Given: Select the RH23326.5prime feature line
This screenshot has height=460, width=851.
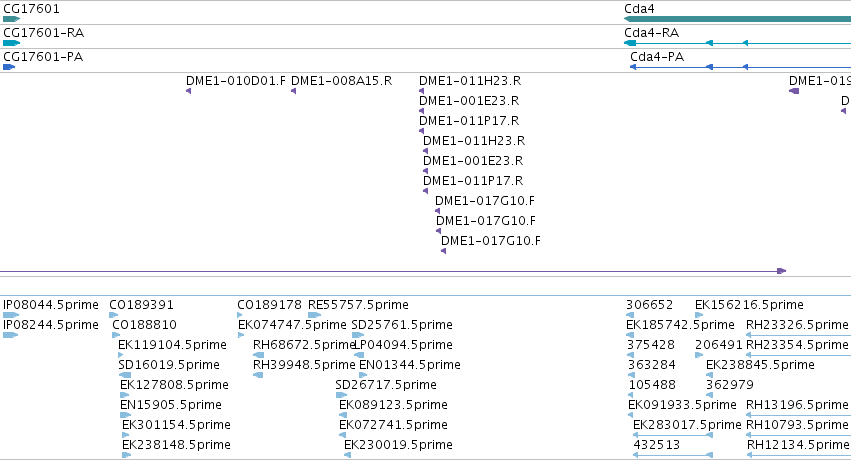Looking at the screenshot, I should [x=798, y=335].
